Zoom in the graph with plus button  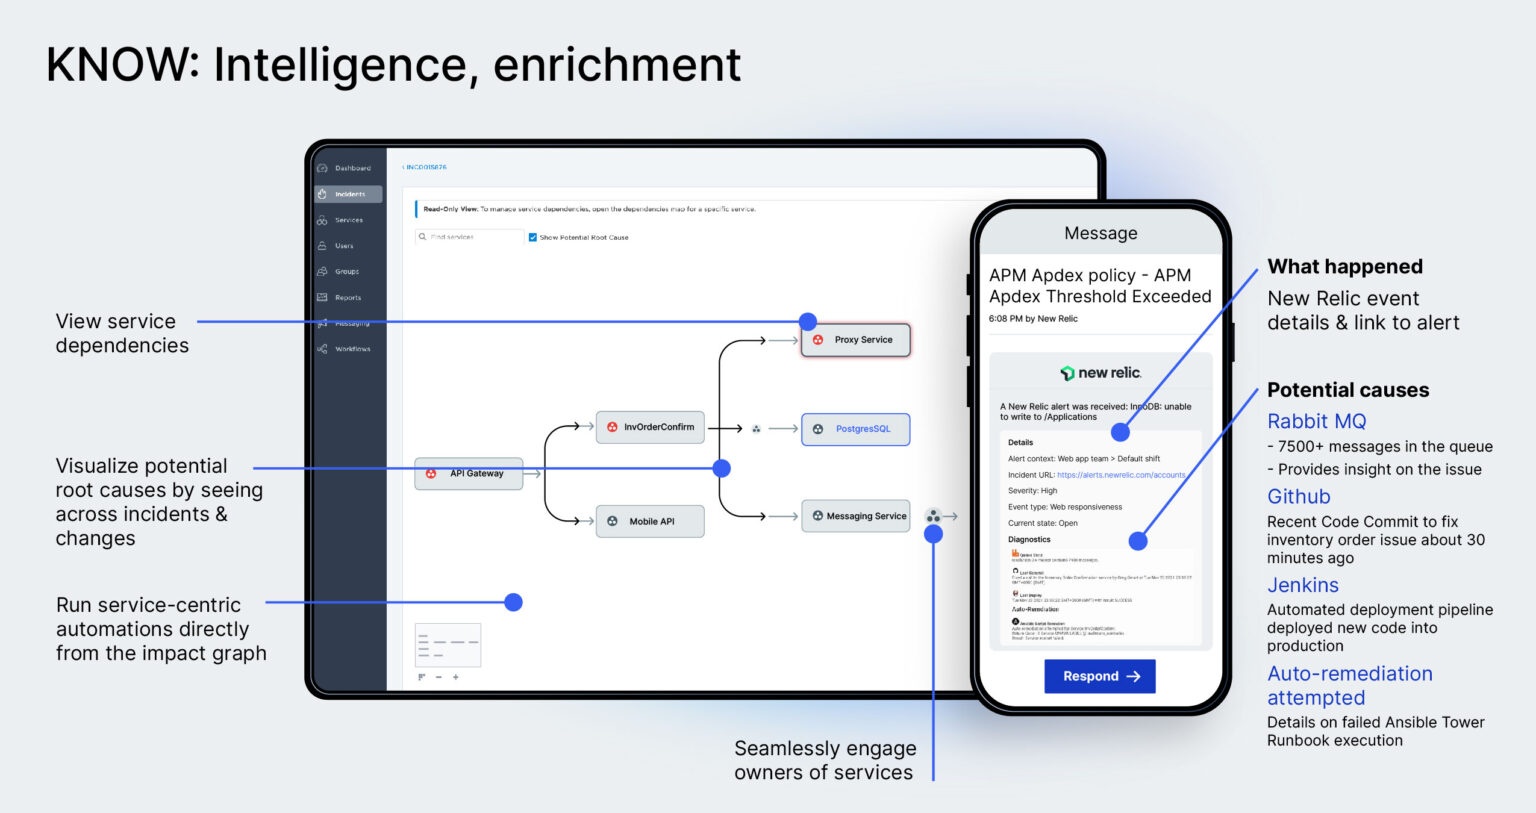[456, 677]
